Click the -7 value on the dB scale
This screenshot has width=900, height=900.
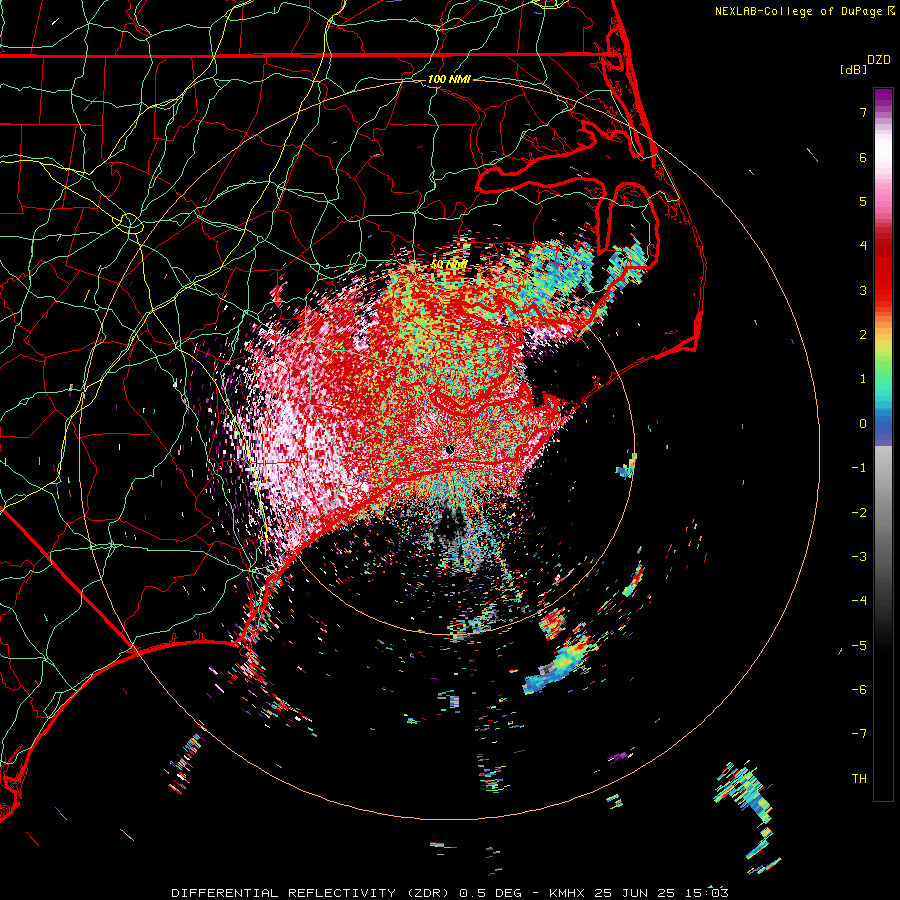click(x=859, y=734)
